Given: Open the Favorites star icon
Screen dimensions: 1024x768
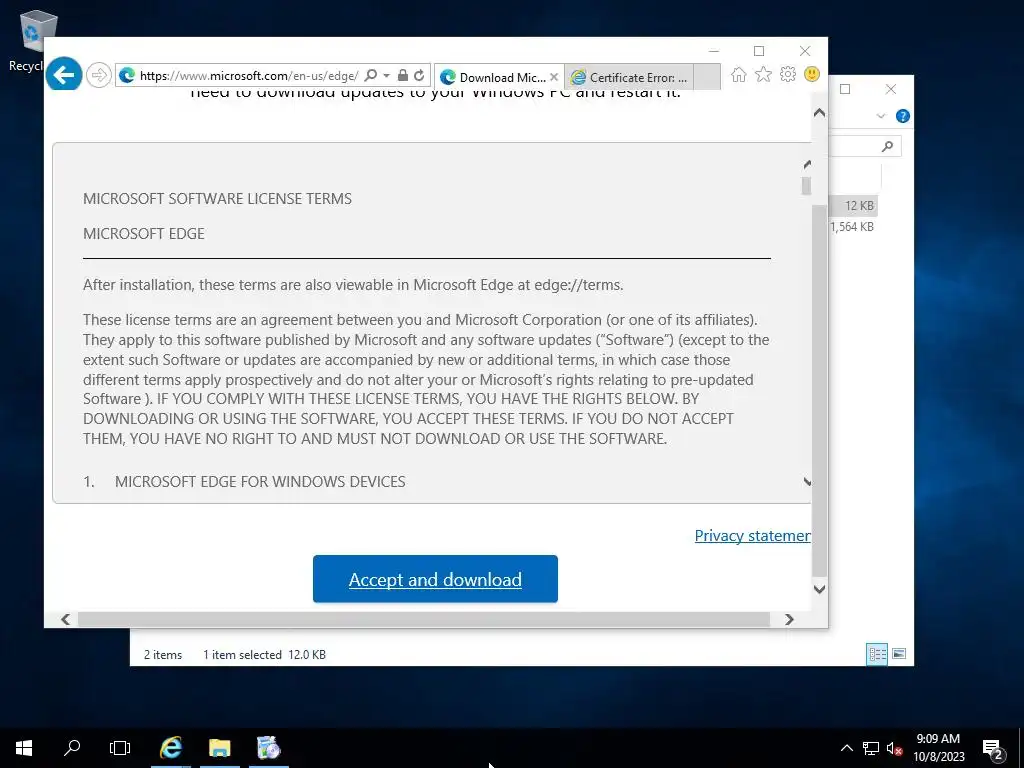Looking at the screenshot, I should click(x=763, y=75).
